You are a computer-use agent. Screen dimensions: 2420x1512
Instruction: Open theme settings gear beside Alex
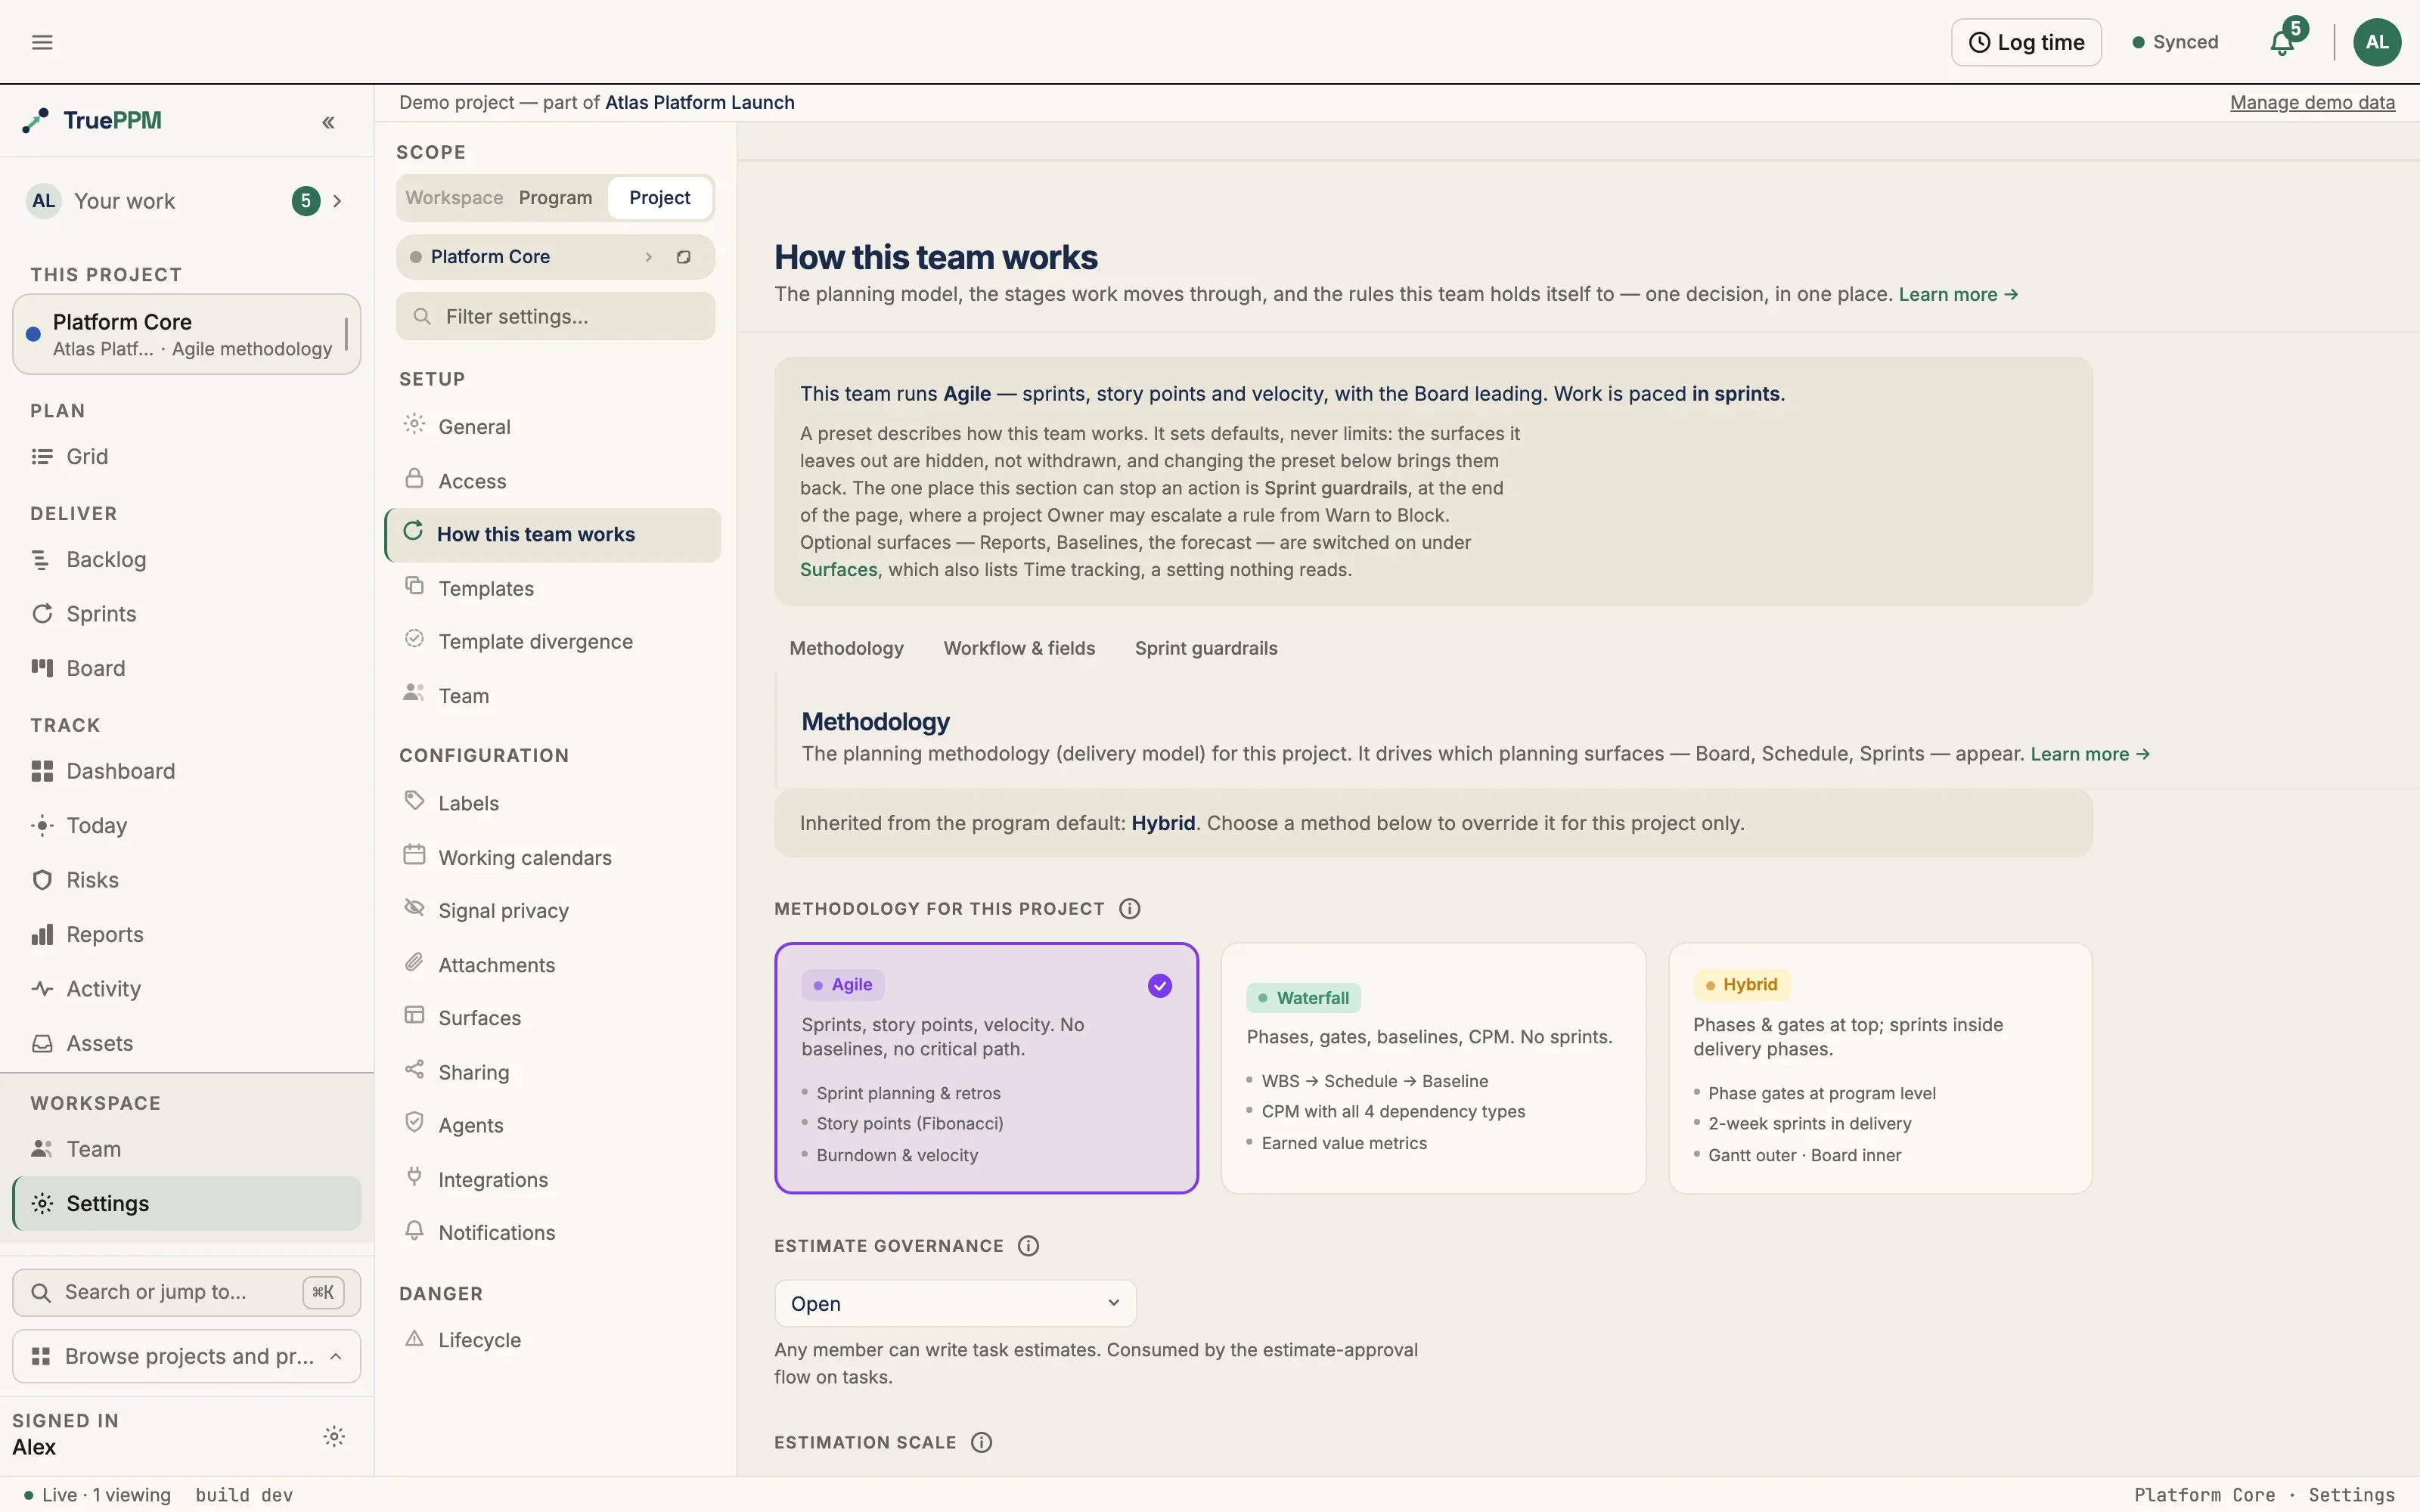point(334,1437)
